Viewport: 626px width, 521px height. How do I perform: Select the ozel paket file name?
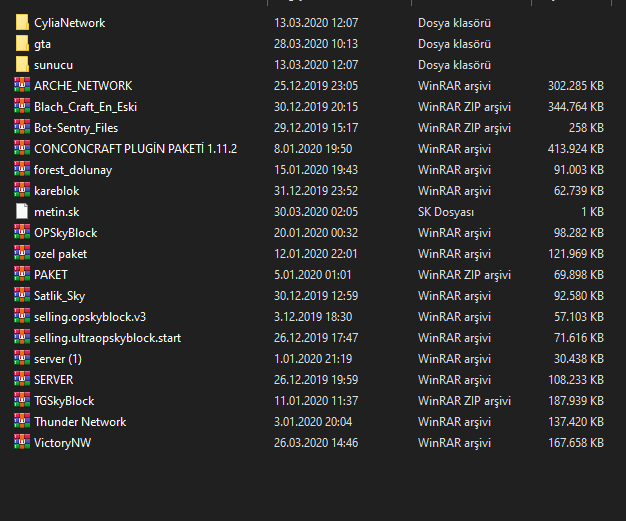pyautogui.click(x=60, y=254)
